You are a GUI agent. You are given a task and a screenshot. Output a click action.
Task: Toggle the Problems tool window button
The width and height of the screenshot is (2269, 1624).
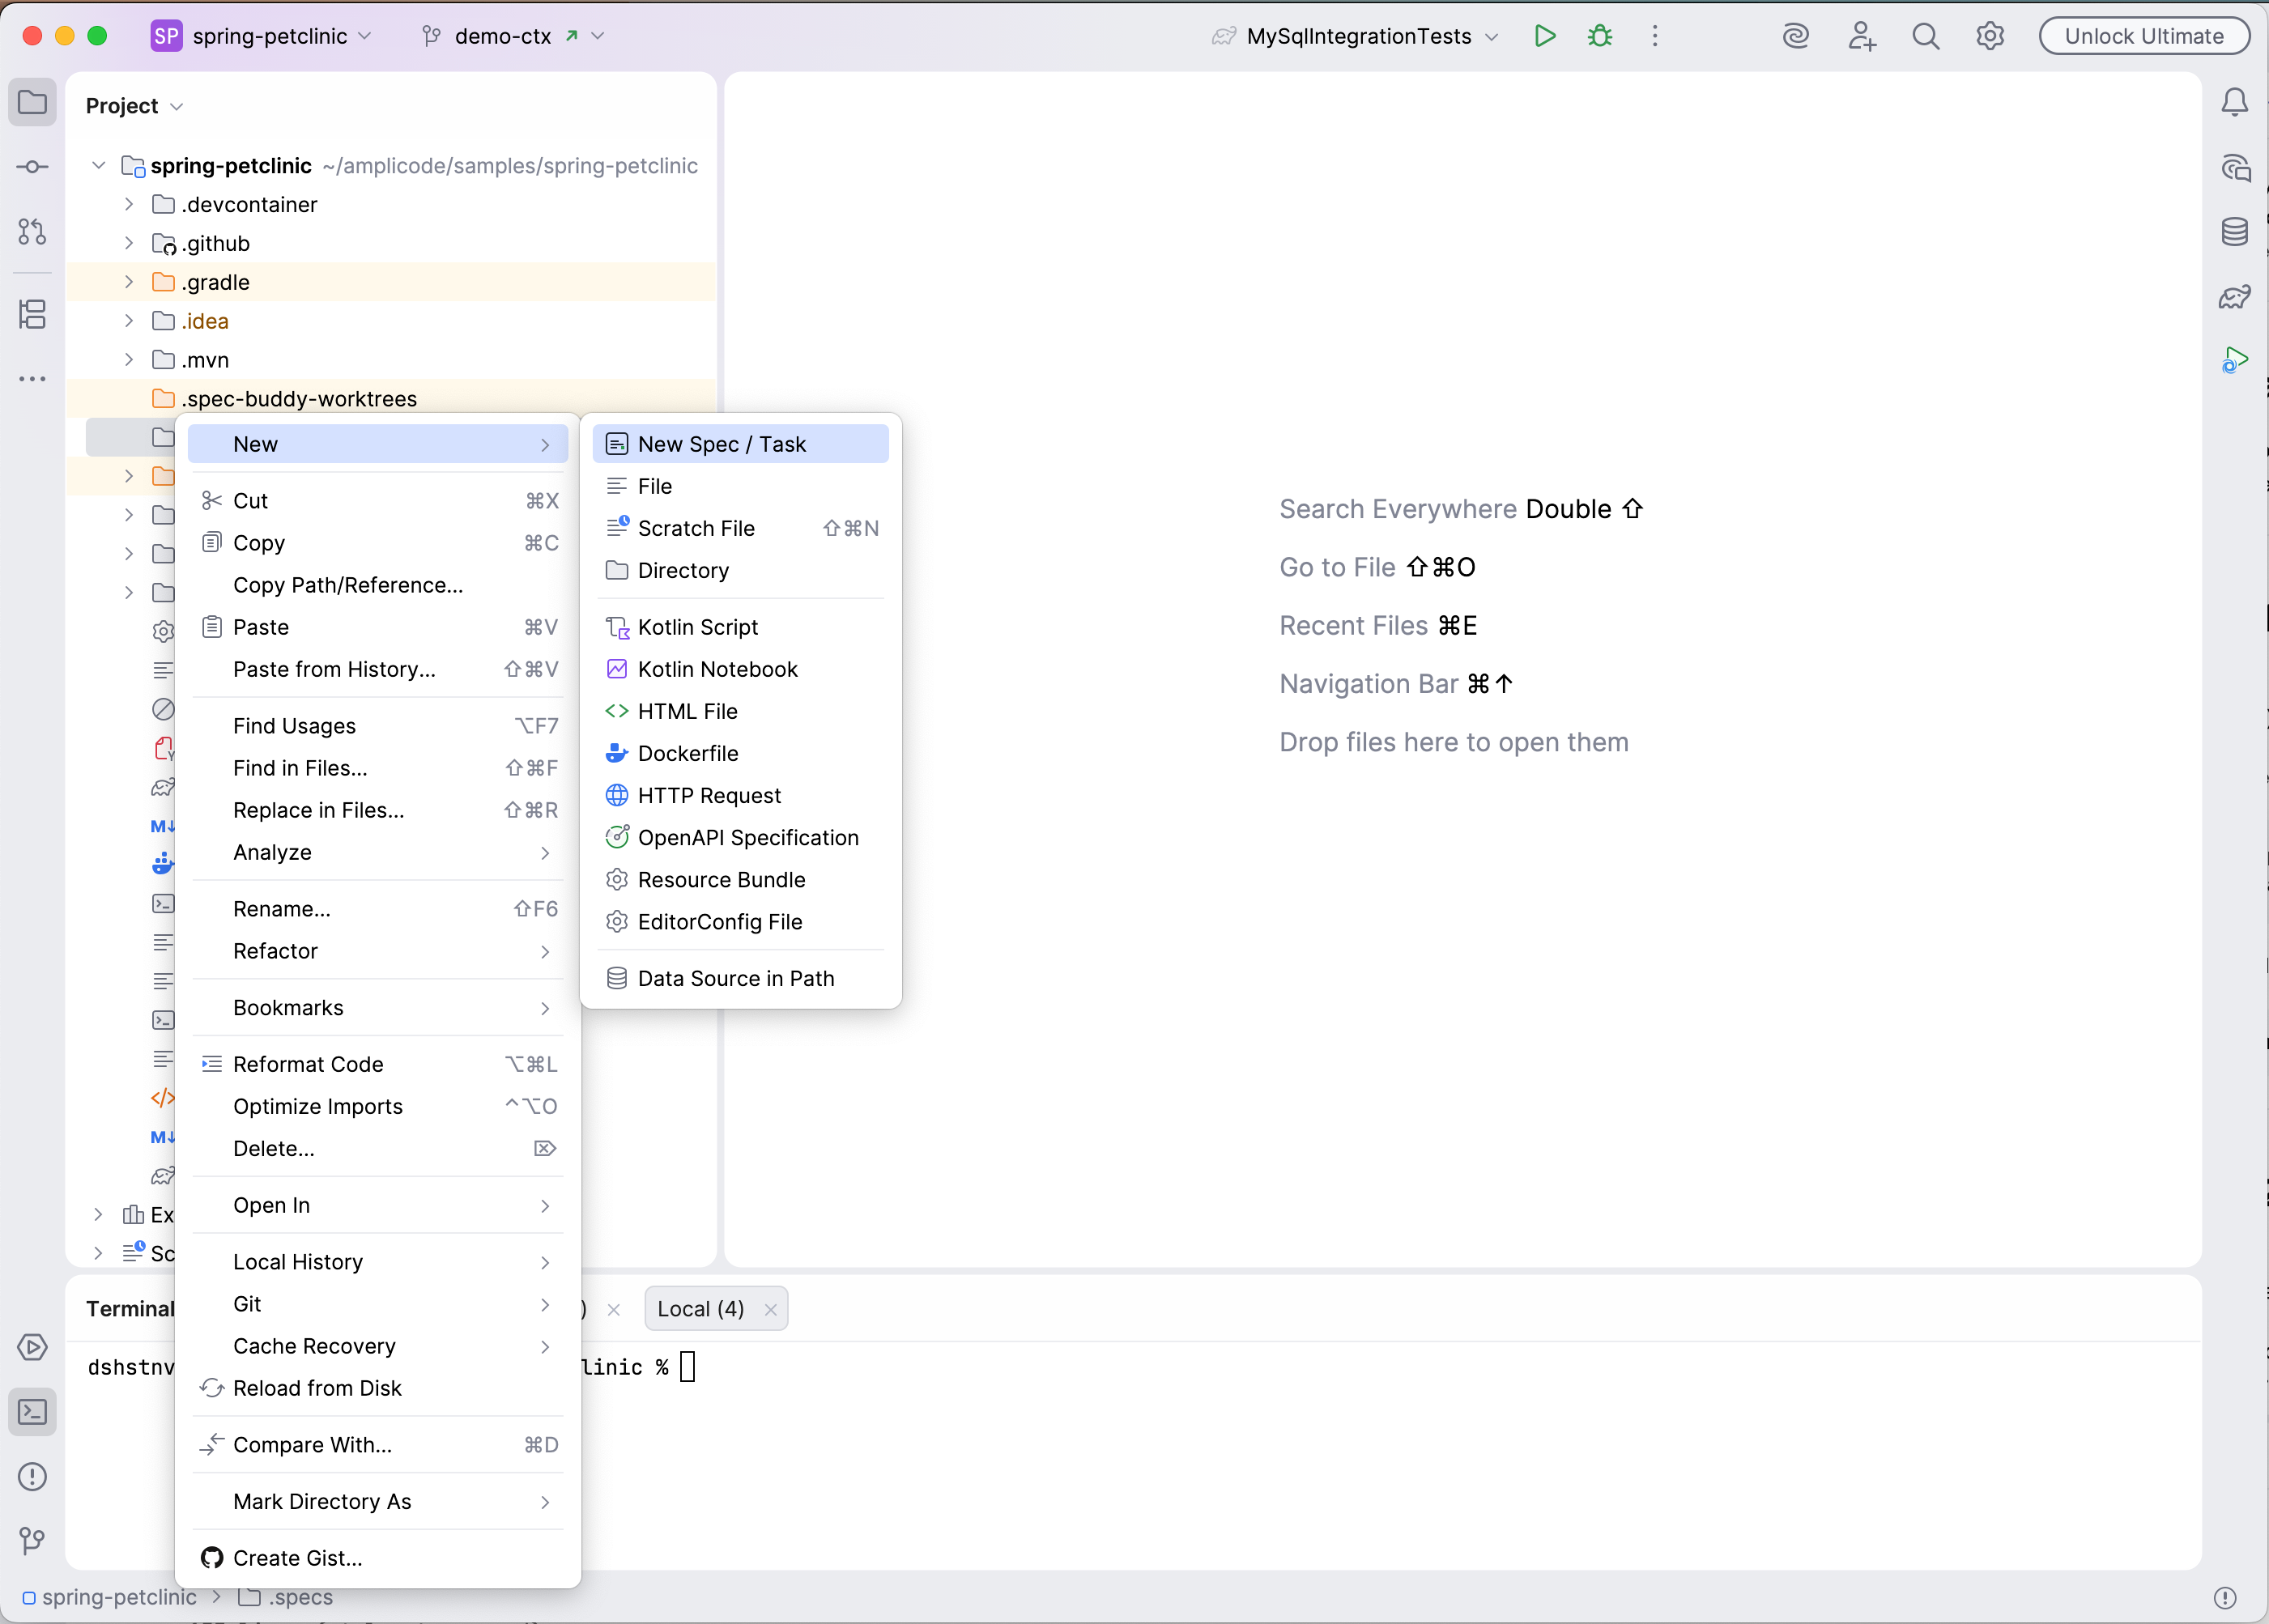pyautogui.click(x=32, y=1477)
